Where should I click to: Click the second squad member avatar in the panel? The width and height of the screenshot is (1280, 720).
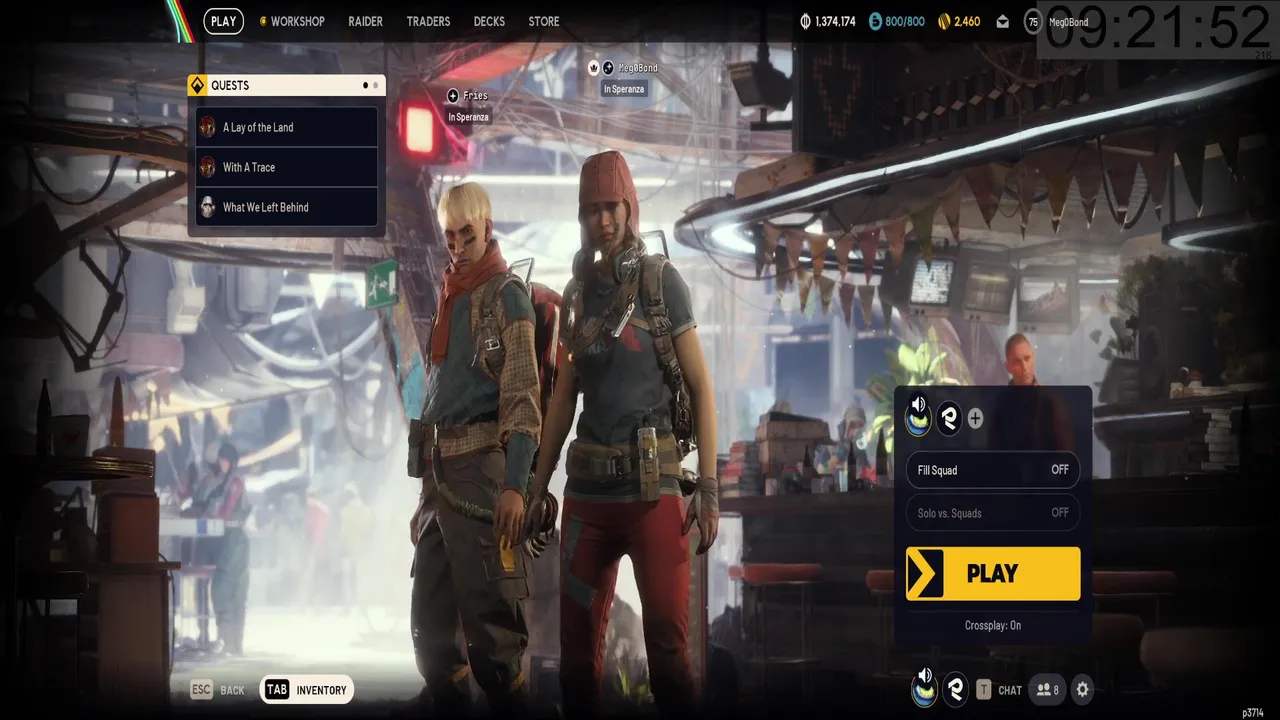(949, 418)
